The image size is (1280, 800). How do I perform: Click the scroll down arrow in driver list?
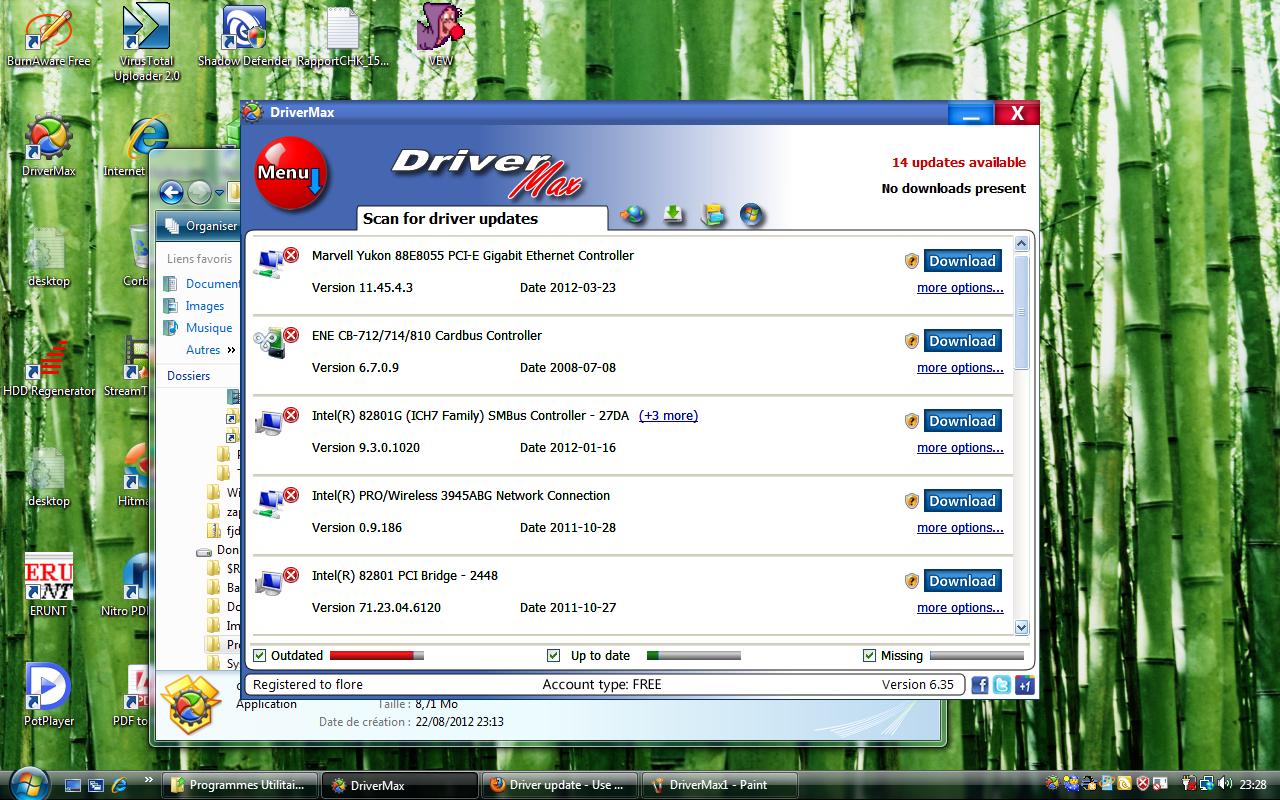click(x=1021, y=628)
